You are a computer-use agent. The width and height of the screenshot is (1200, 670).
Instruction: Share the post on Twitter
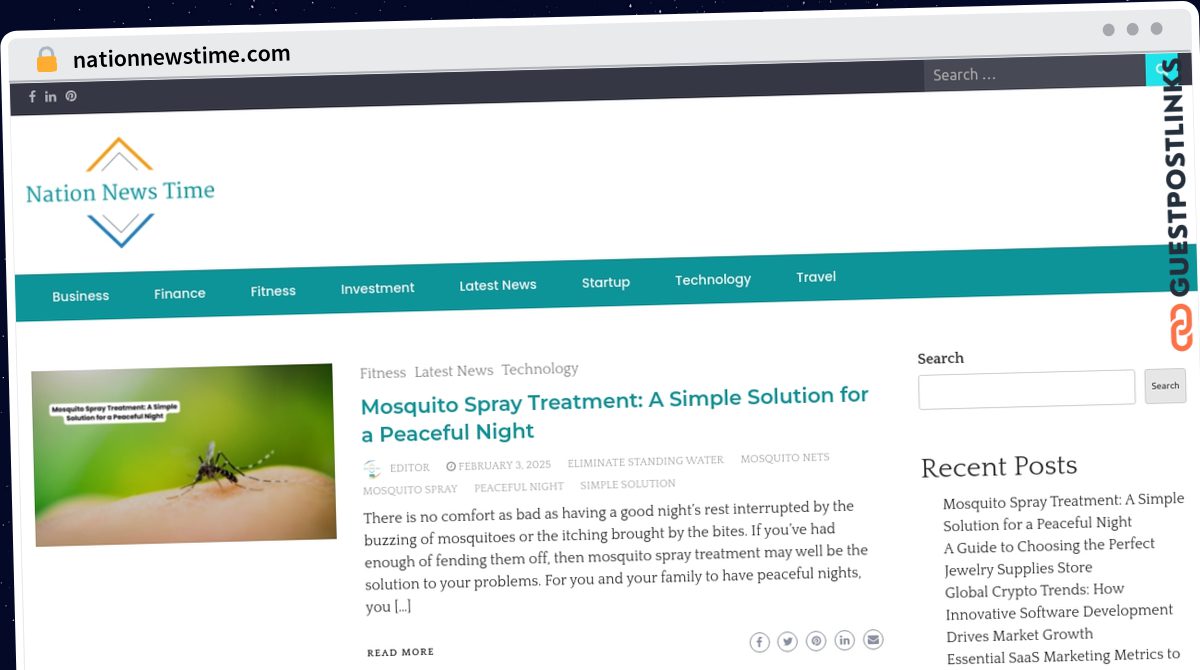[x=788, y=641]
